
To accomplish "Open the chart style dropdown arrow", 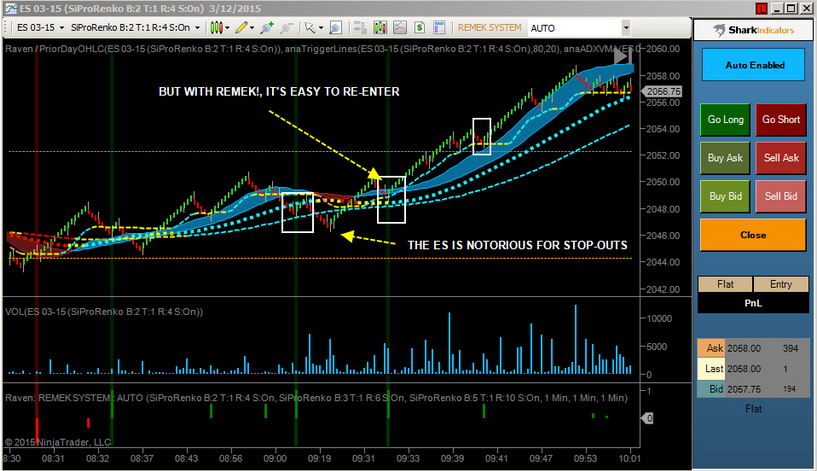I will 227,28.
